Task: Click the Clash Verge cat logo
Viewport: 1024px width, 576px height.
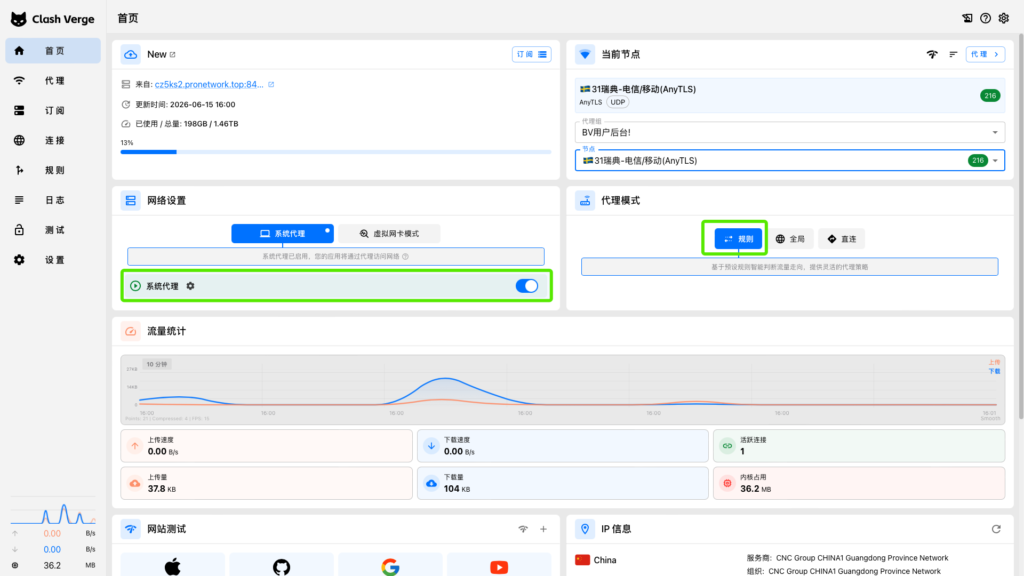Action: click(x=18, y=19)
